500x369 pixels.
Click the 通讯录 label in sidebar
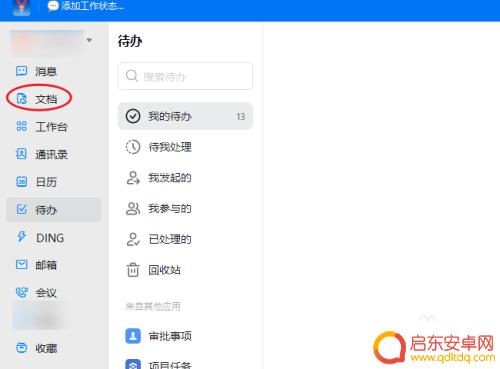(x=51, y=154)
